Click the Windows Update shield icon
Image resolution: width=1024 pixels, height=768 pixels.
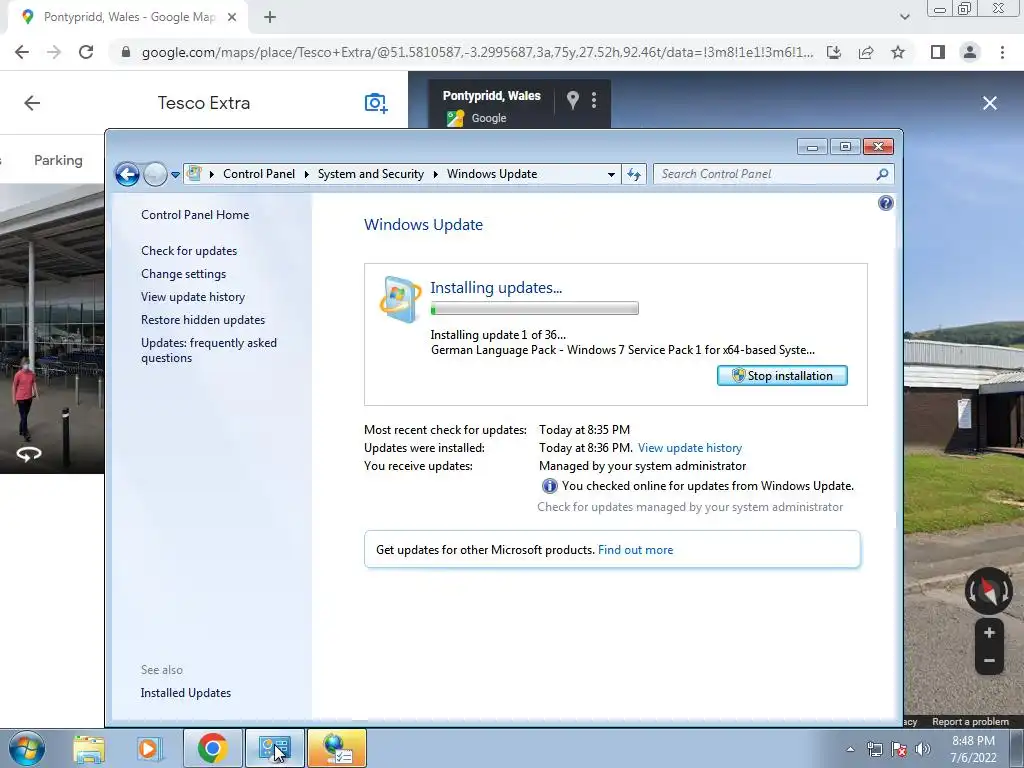400,299
